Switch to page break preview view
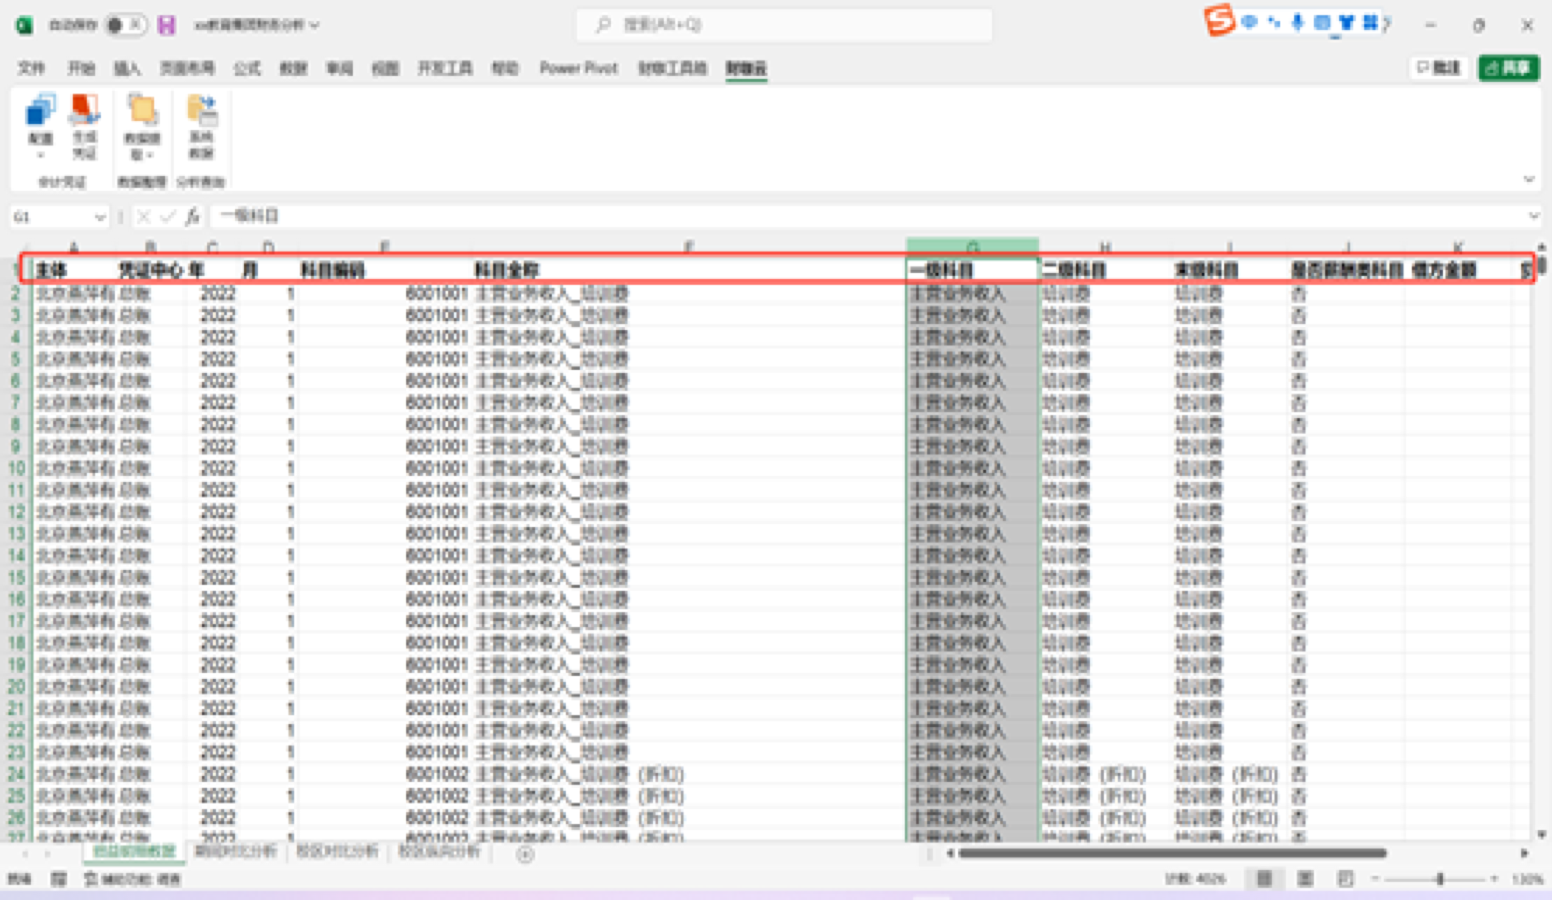1552x900 pixels. [1345, 879]
